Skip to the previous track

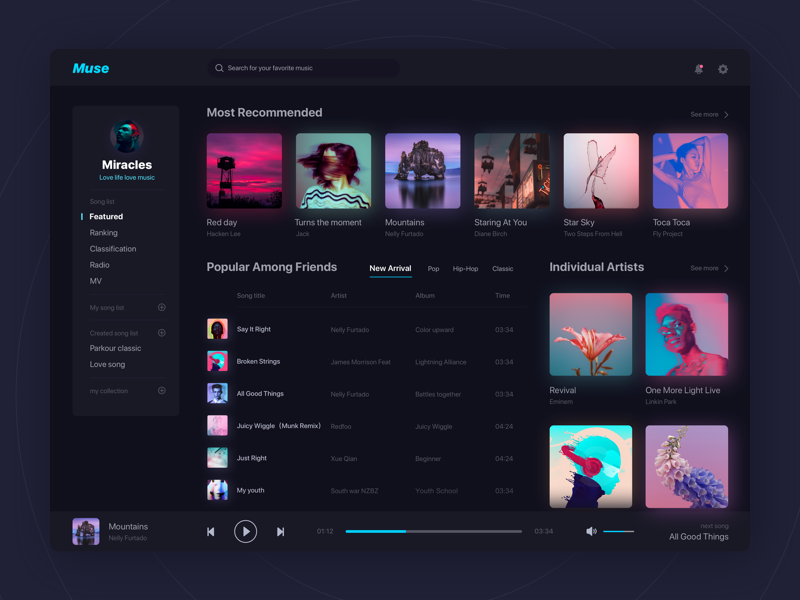pos(211,532)
